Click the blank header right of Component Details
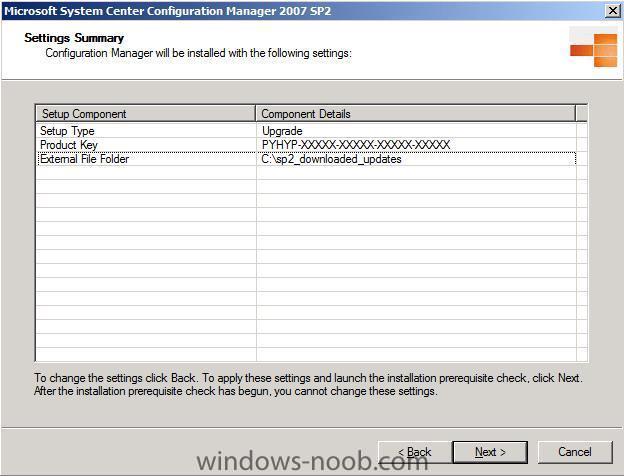Screen dimensions: 624x476 (581, 114)
